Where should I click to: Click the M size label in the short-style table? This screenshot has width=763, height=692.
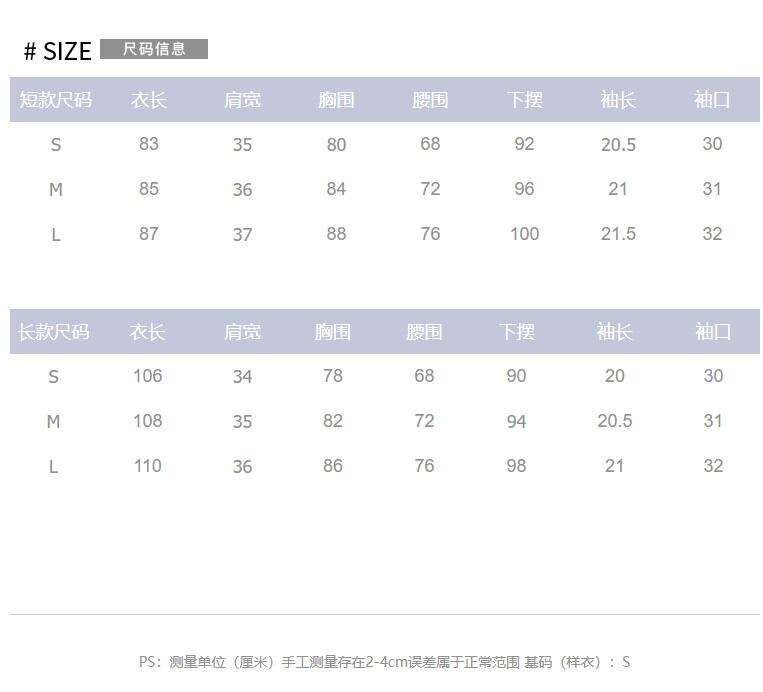56,190
